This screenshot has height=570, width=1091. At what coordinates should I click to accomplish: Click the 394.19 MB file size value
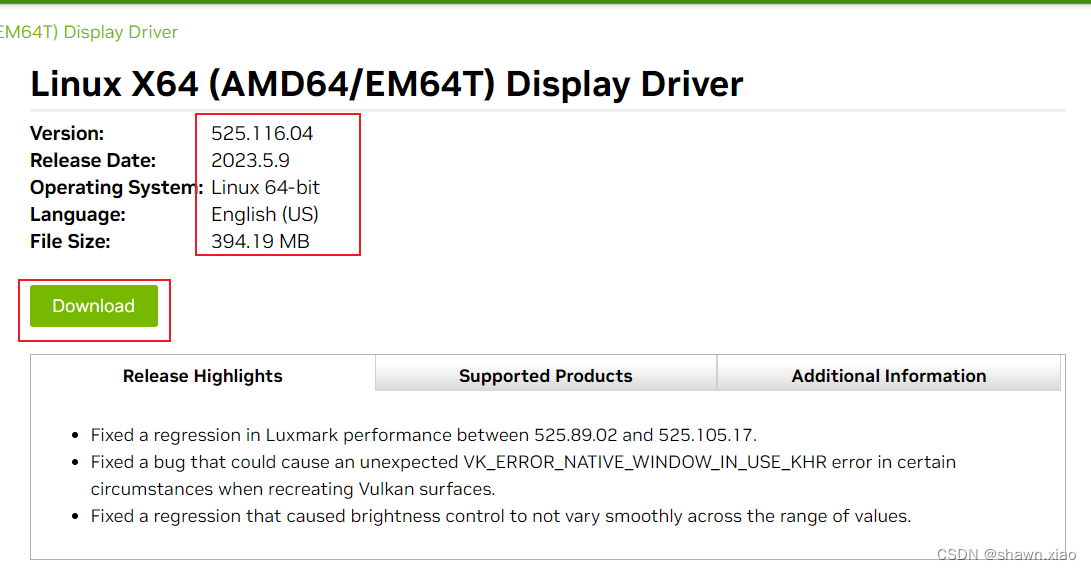pyautogui.click(x=260, y=241)
